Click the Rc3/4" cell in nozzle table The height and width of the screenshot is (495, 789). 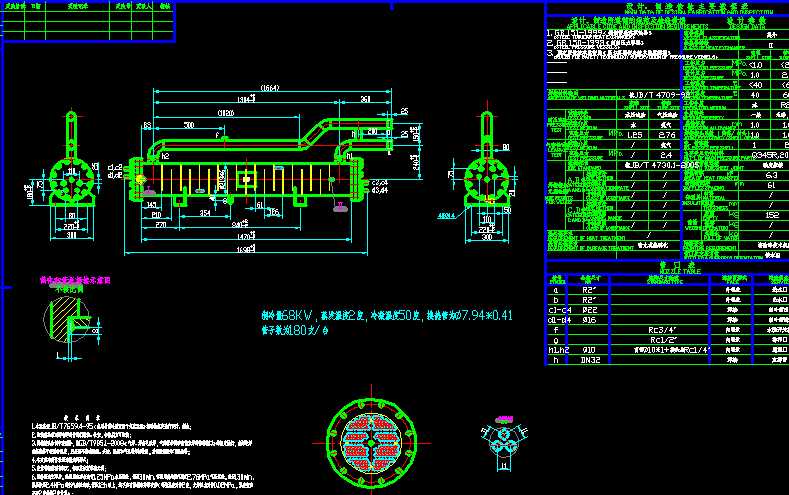click(x=662, y=330)
